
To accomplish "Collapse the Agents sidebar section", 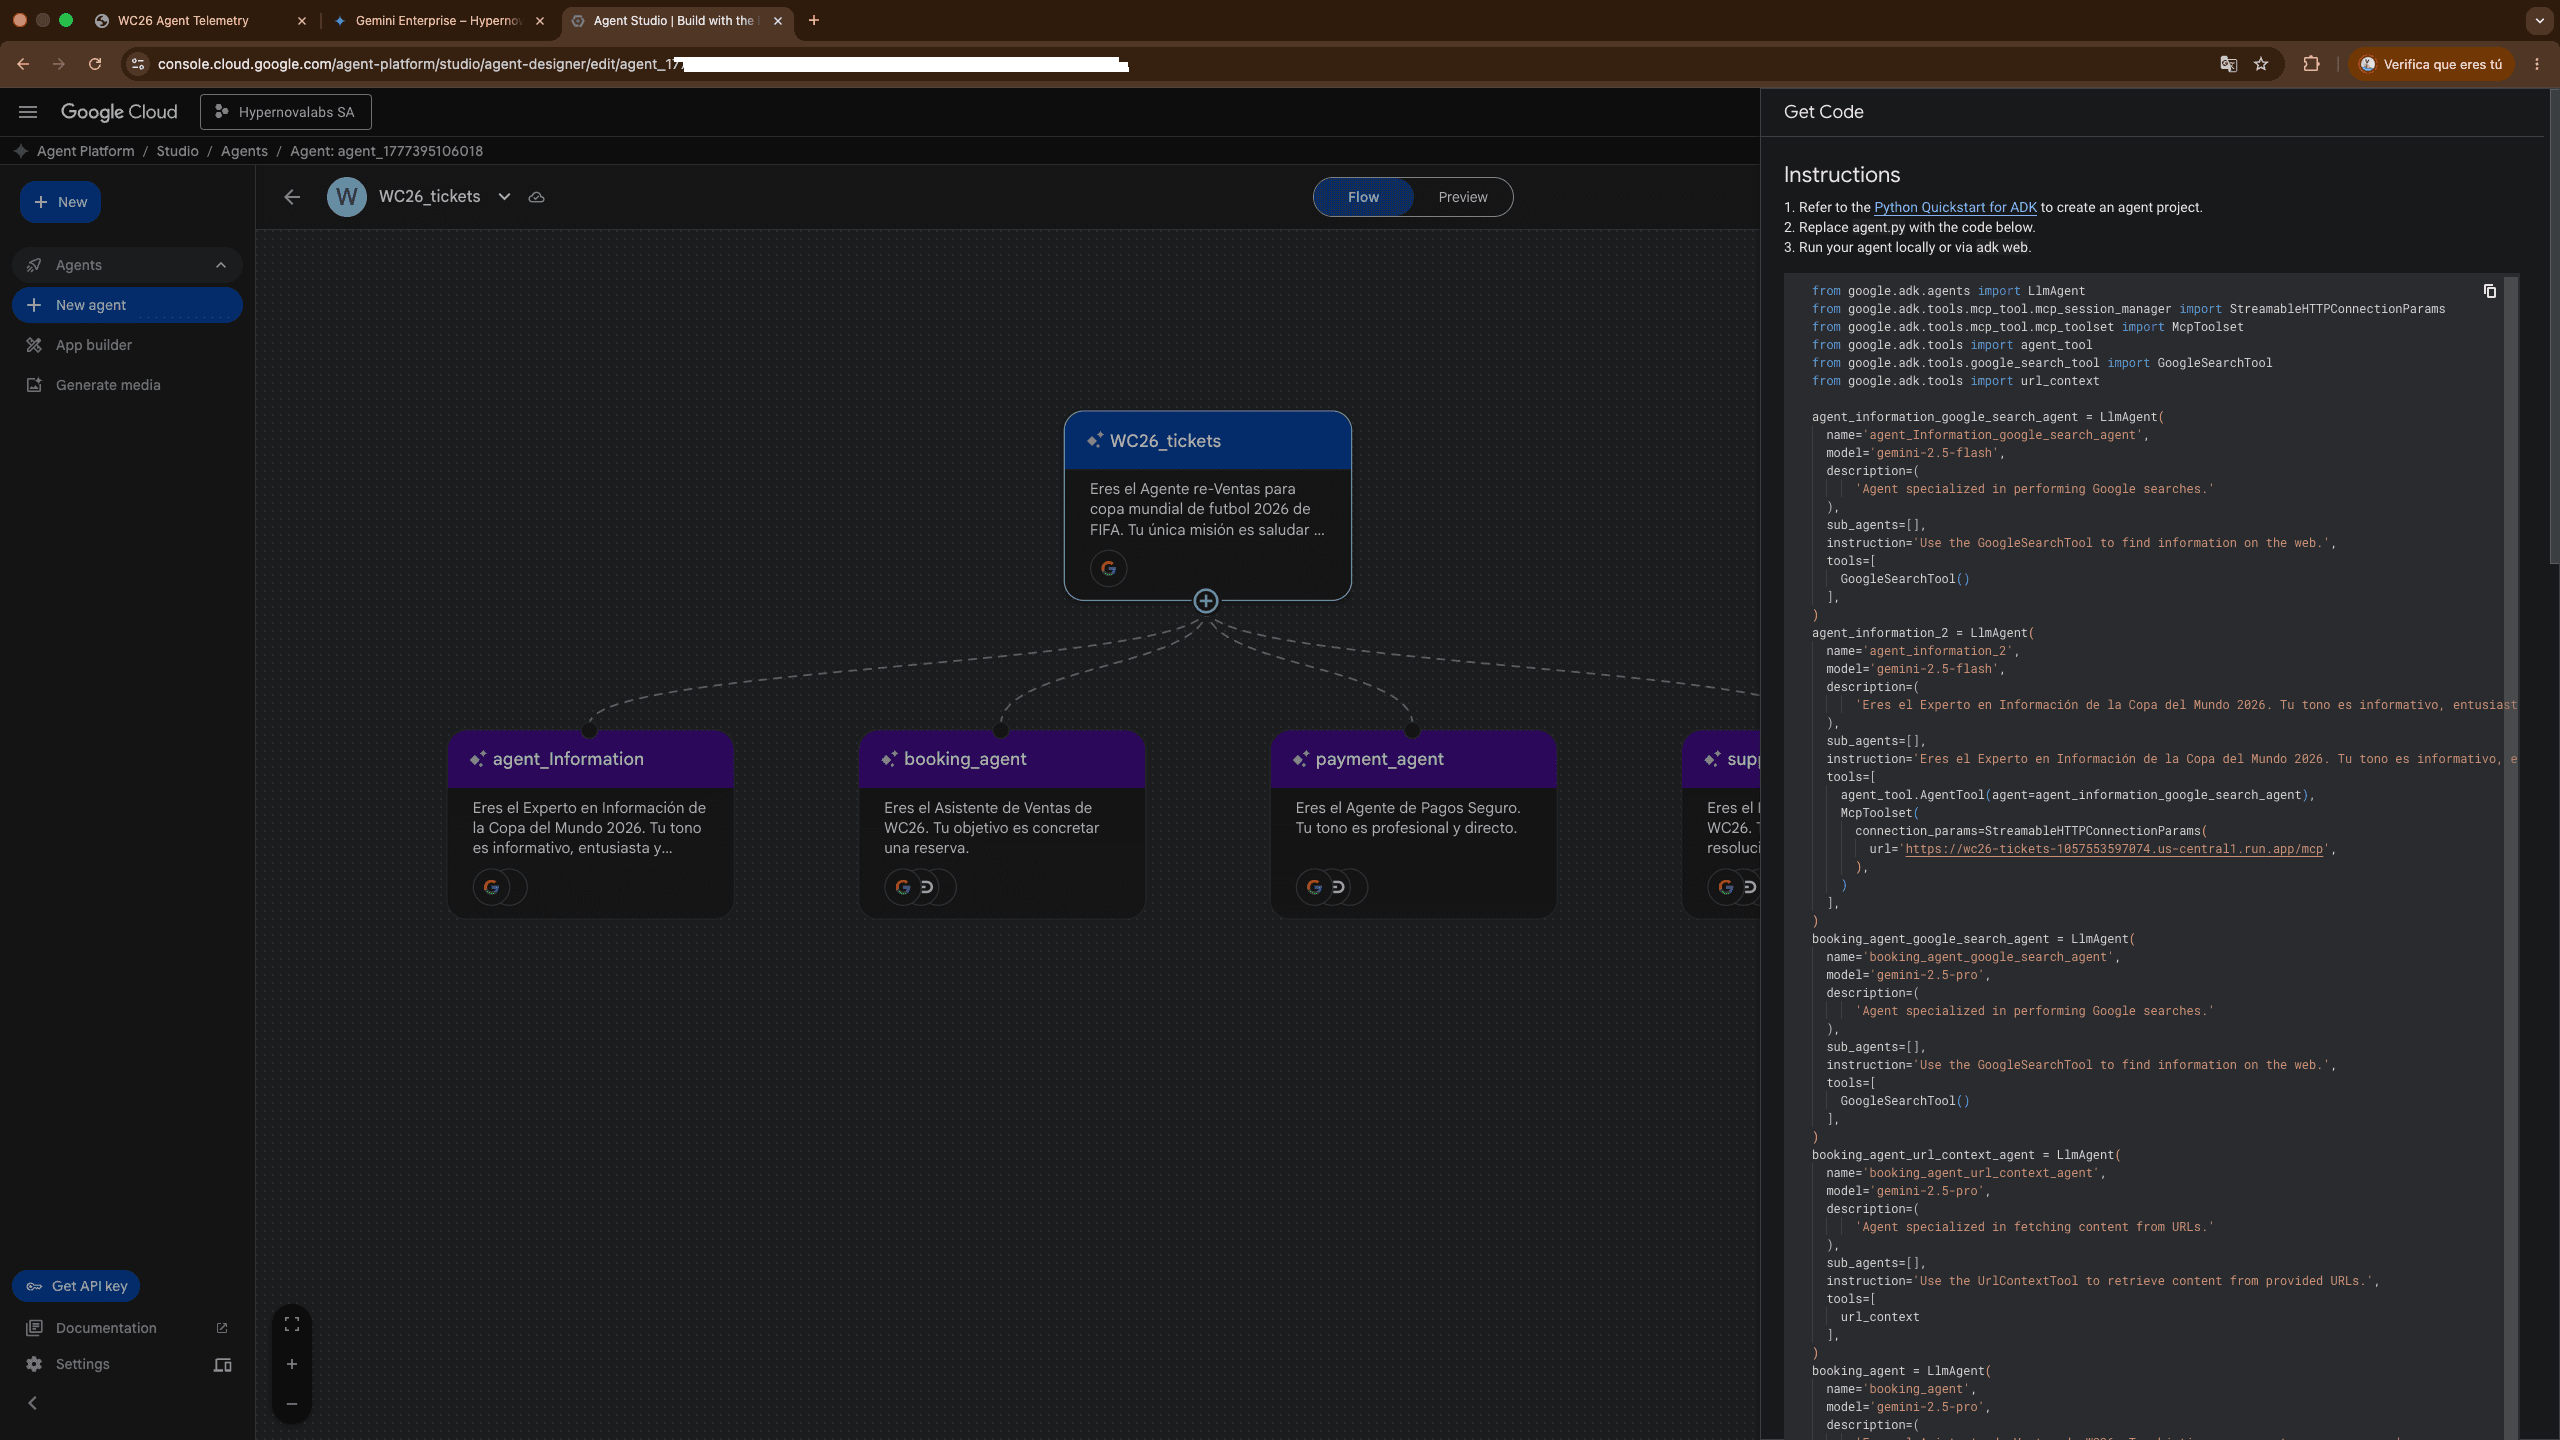I will click(x=221, y=265).
